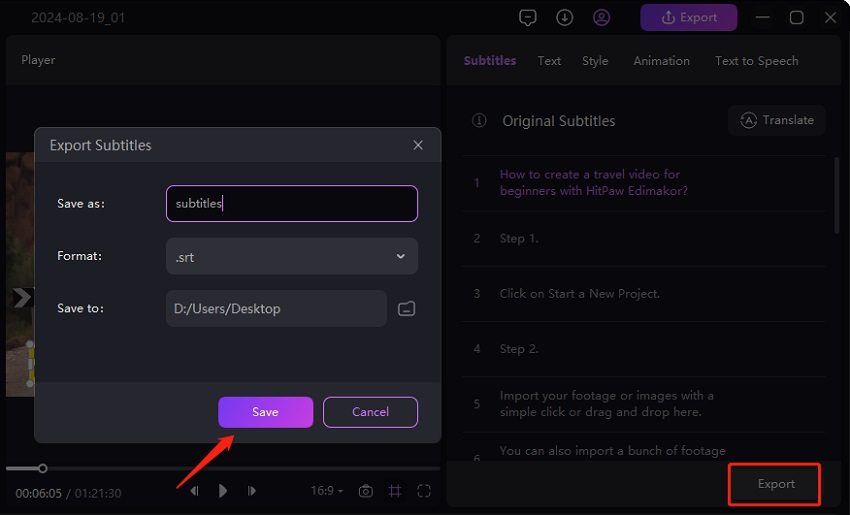The height and width of the screenshot is (515, 850).
Task: Step back to the previous frame
Action: (194, 491)
